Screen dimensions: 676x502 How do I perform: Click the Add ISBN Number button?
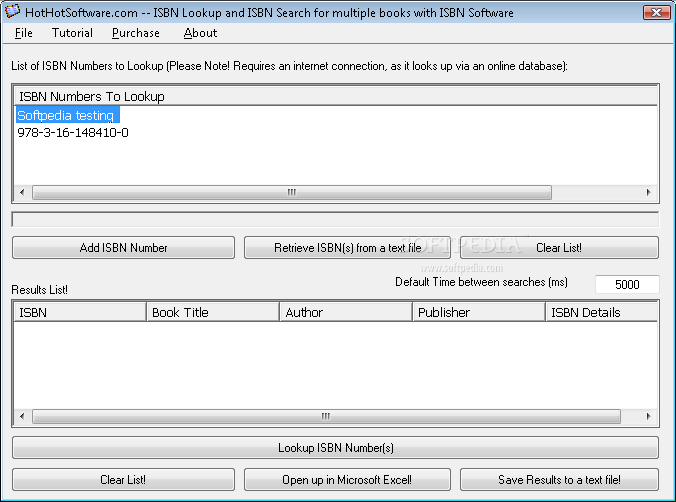[x=123, y=248]
